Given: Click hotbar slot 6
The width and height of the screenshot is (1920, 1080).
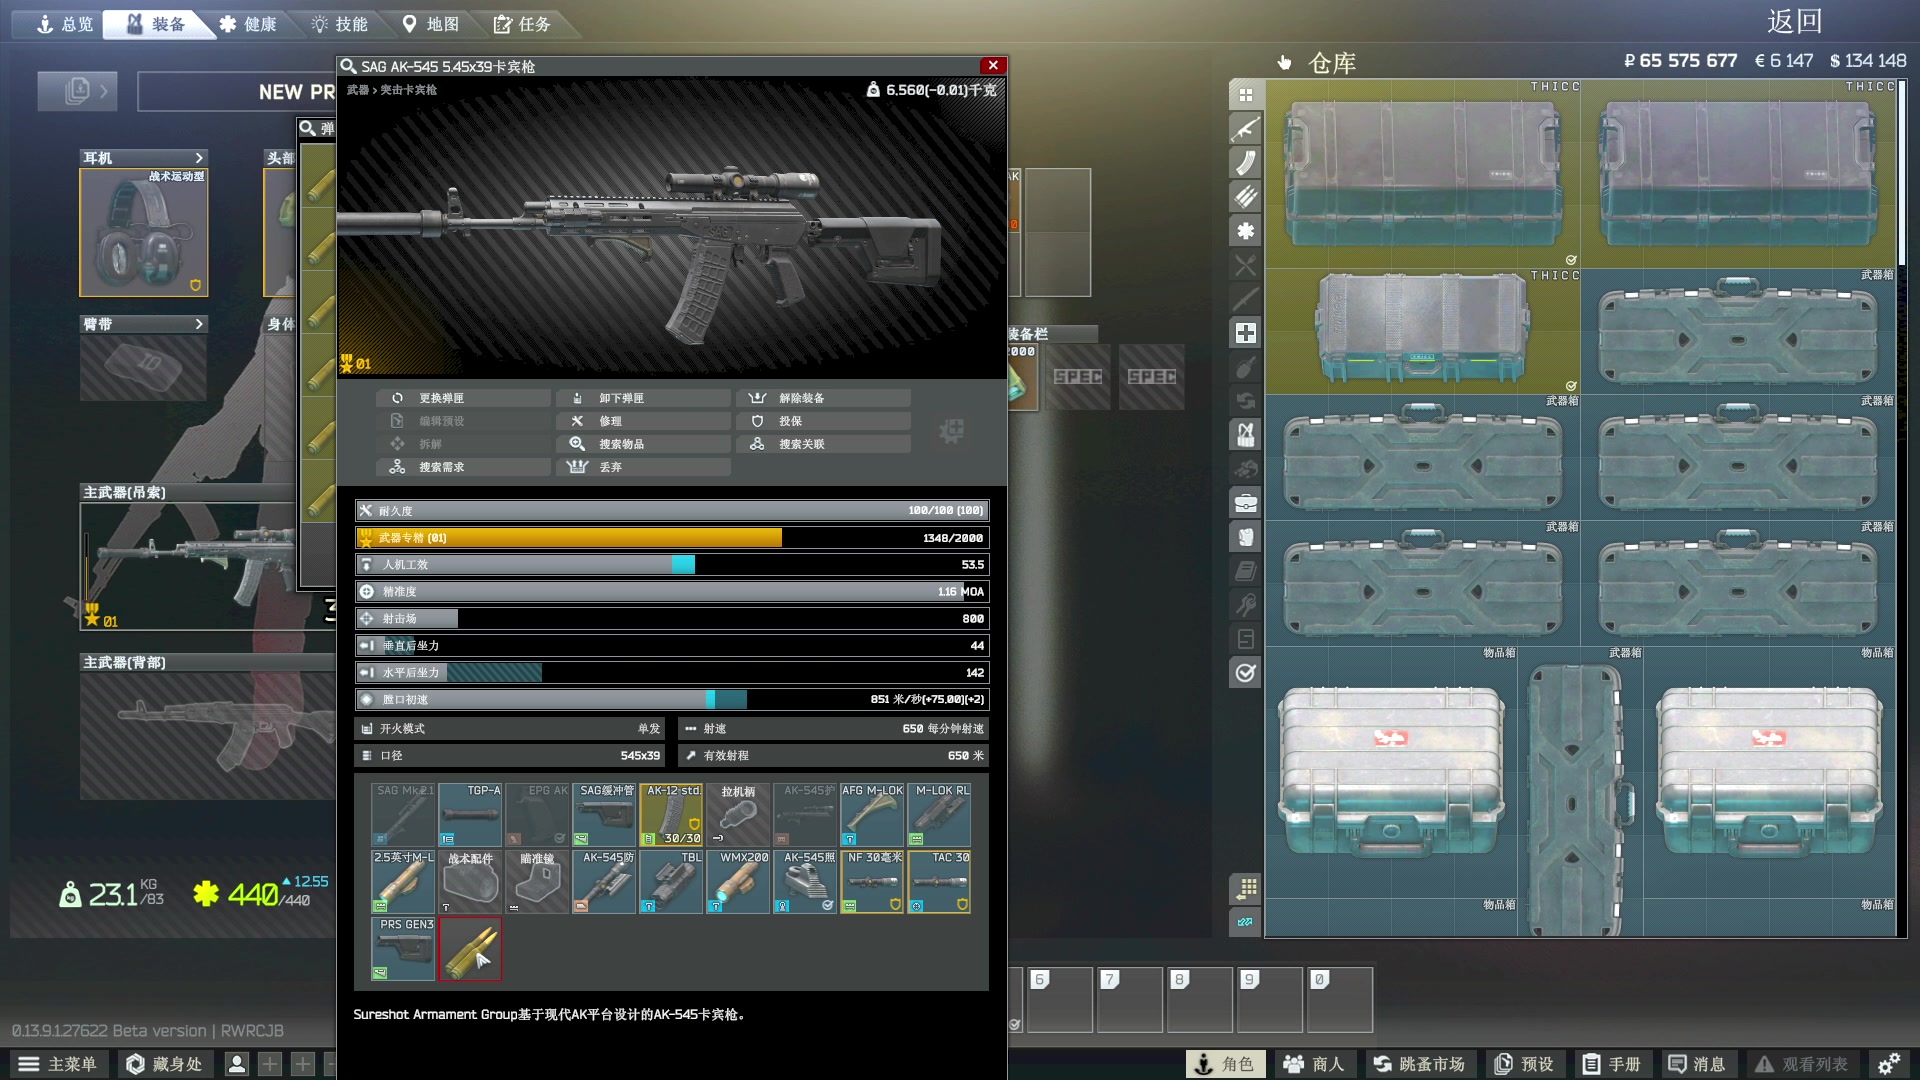Looking at the screenshot, I should click(x=1059, y=999).
